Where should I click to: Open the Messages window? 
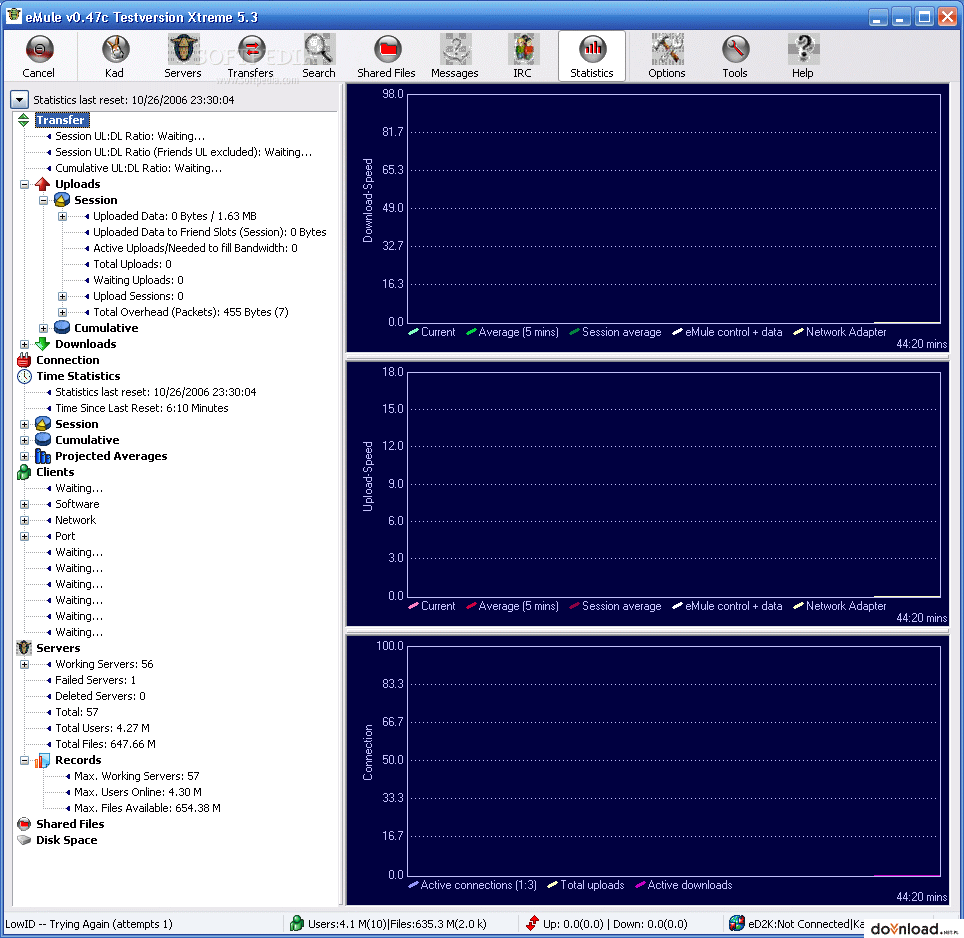pos(455,57)
